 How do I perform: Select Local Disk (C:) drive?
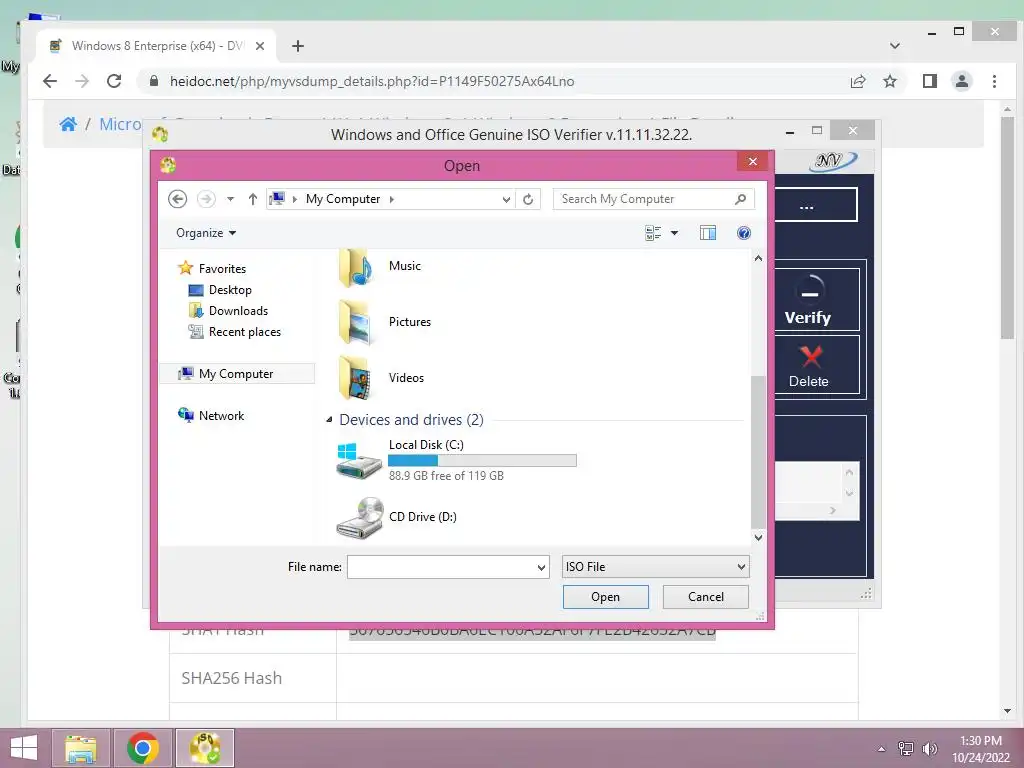click(457, 460)
